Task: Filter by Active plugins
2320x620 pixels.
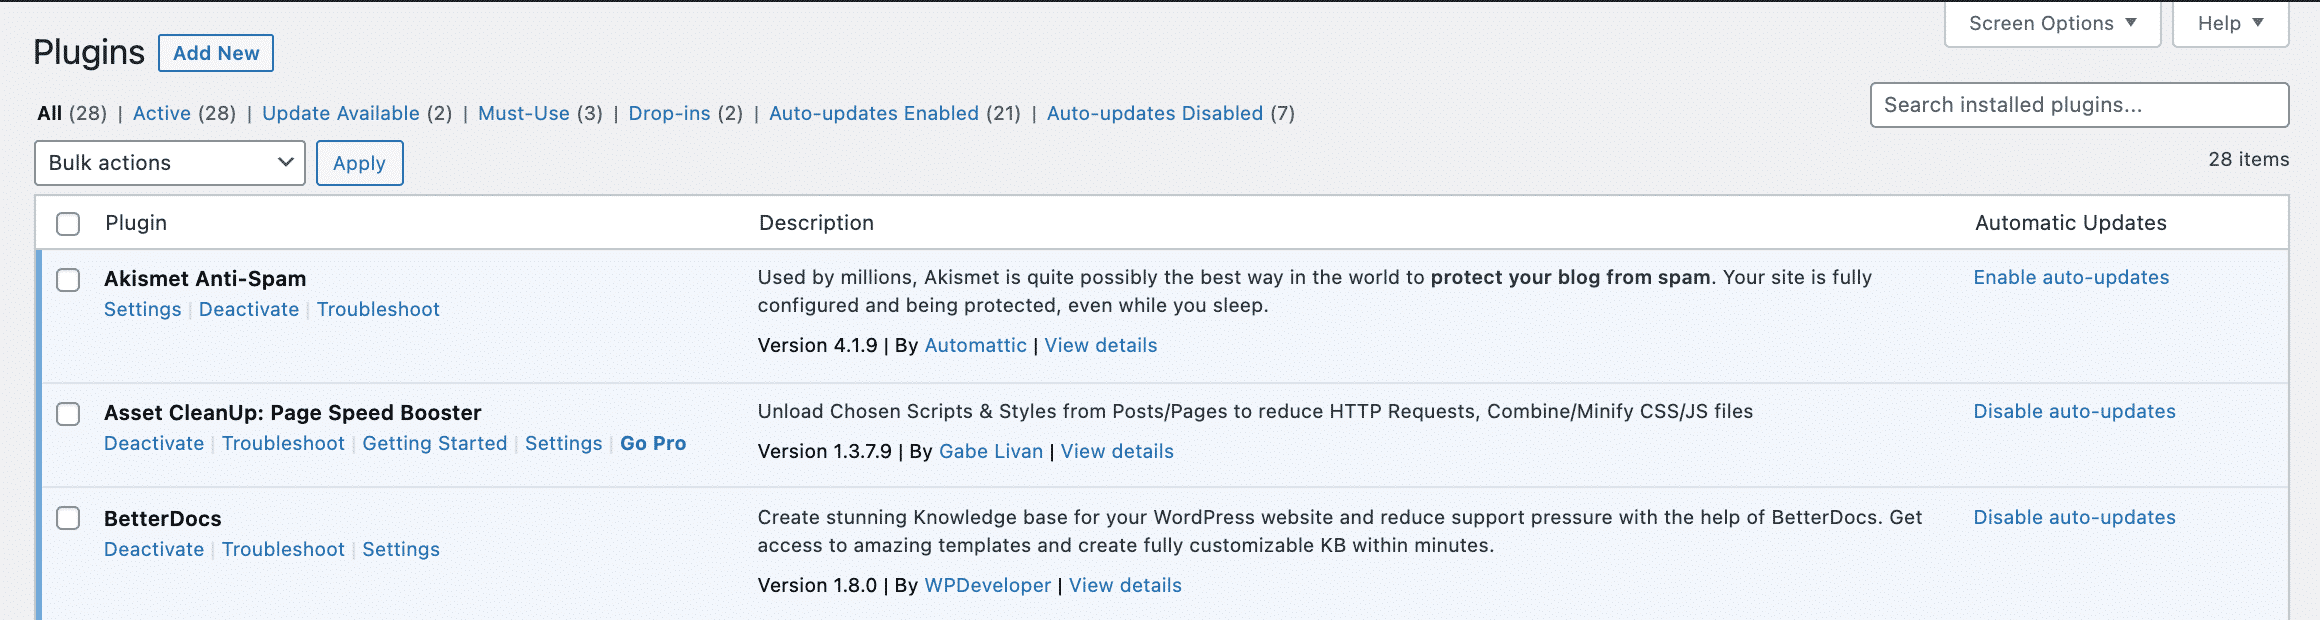Action: pyautogui.click(x=162, y=113)
